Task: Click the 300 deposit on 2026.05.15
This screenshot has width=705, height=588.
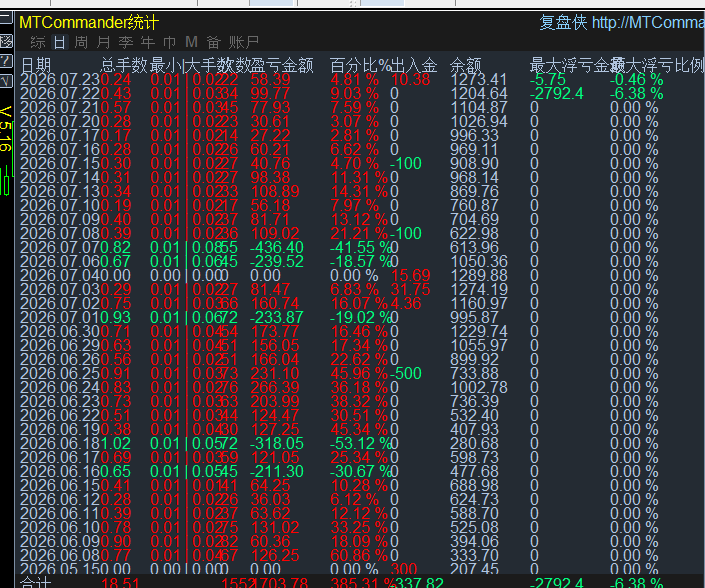Action: click(404, 569)
